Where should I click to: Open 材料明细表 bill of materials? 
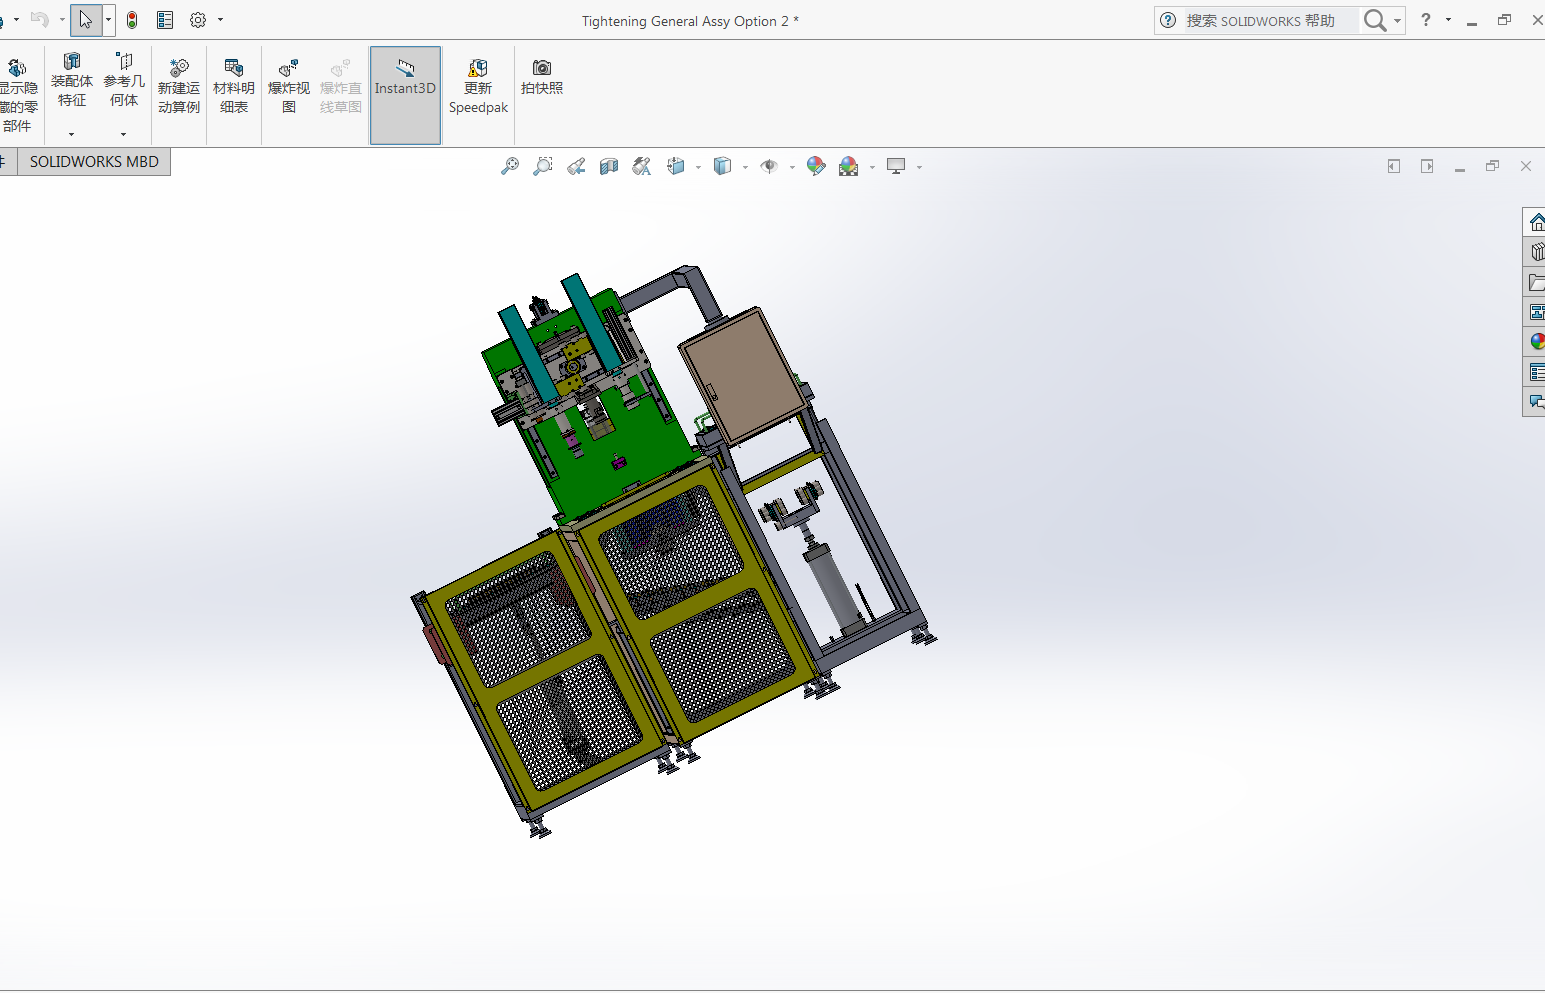pyautogui.click(x=233, y=86)
